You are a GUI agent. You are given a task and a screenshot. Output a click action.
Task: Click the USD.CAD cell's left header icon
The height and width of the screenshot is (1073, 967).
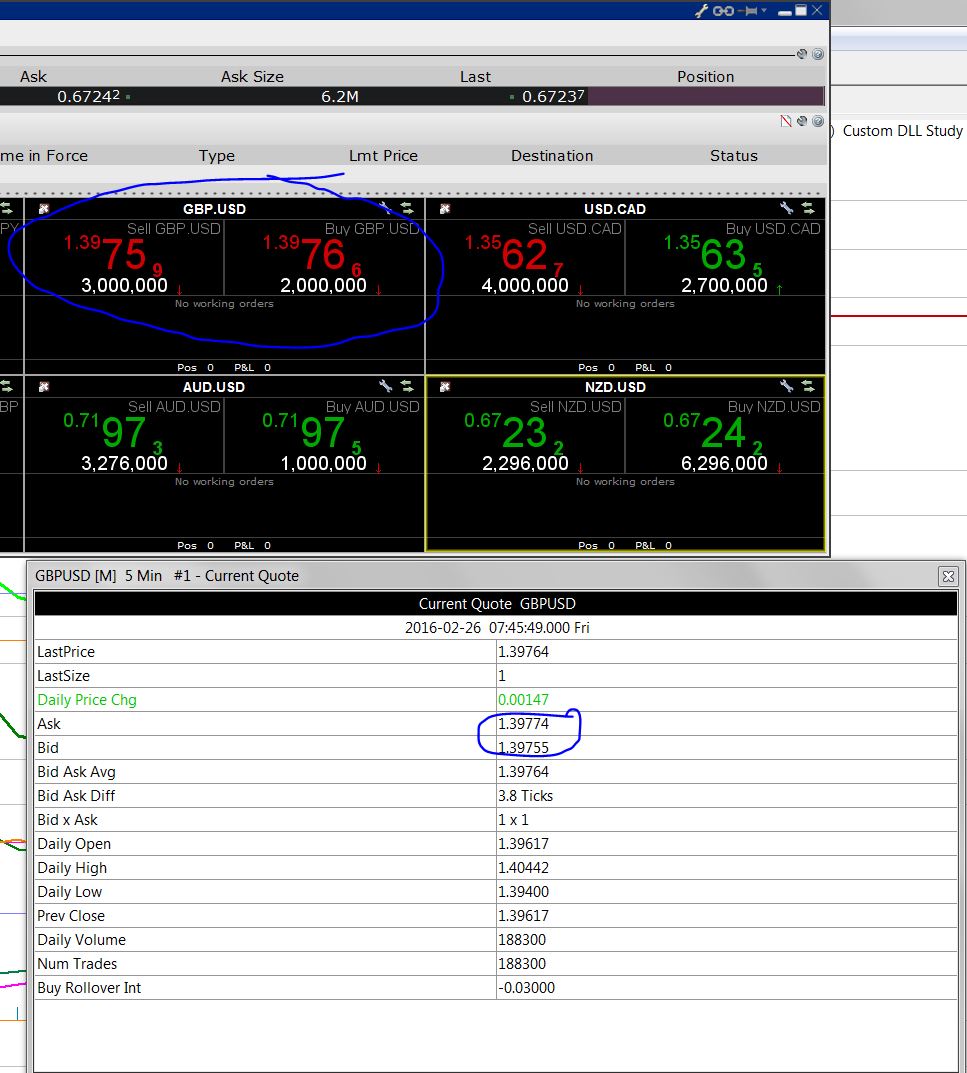click(x=445, y=209)
